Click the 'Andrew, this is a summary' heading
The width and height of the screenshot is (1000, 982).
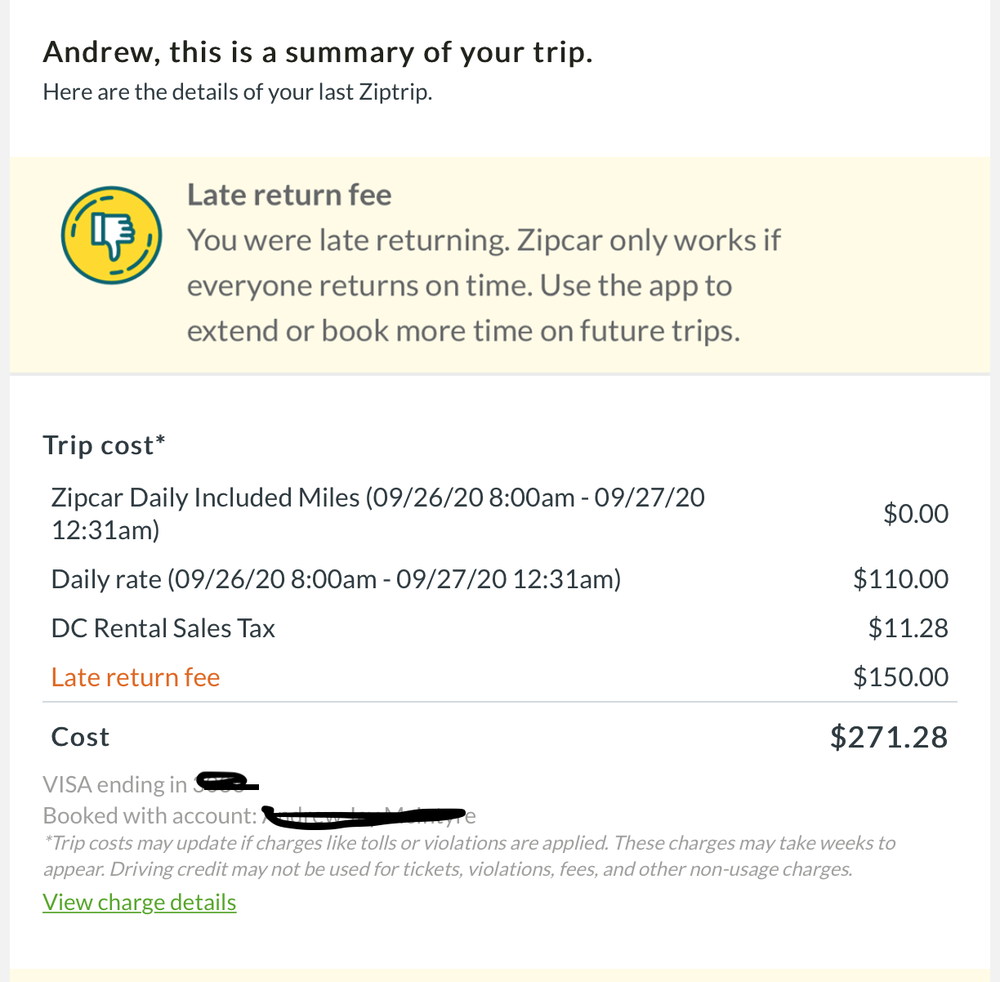318,53
